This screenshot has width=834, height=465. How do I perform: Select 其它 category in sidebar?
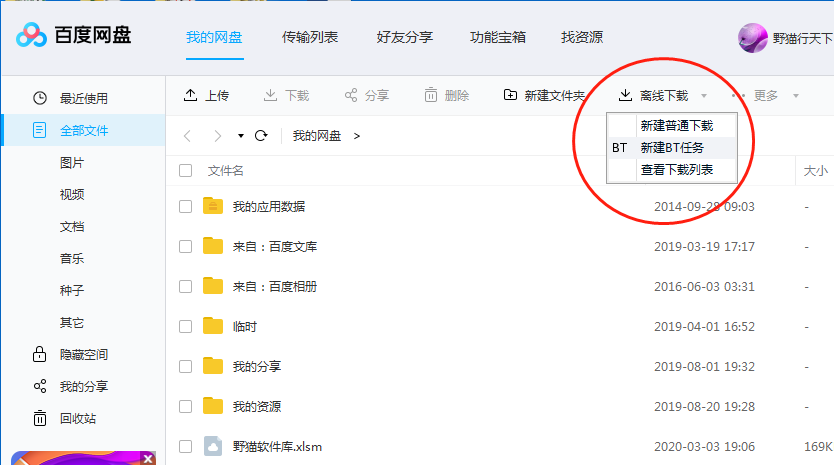72,322
